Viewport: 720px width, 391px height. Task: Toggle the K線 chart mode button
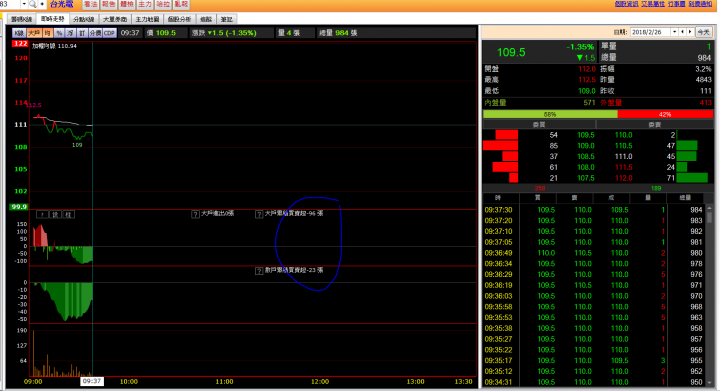click(x=19, y=33)
